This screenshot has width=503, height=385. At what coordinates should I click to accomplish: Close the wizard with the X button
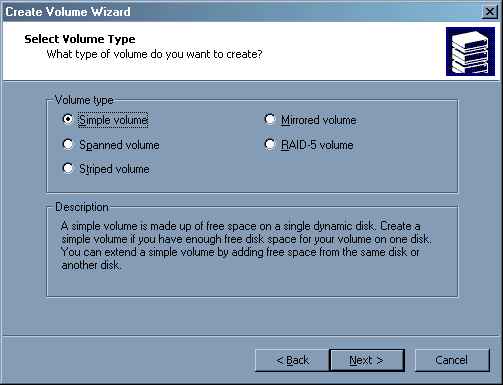click(x=490, y=12)
